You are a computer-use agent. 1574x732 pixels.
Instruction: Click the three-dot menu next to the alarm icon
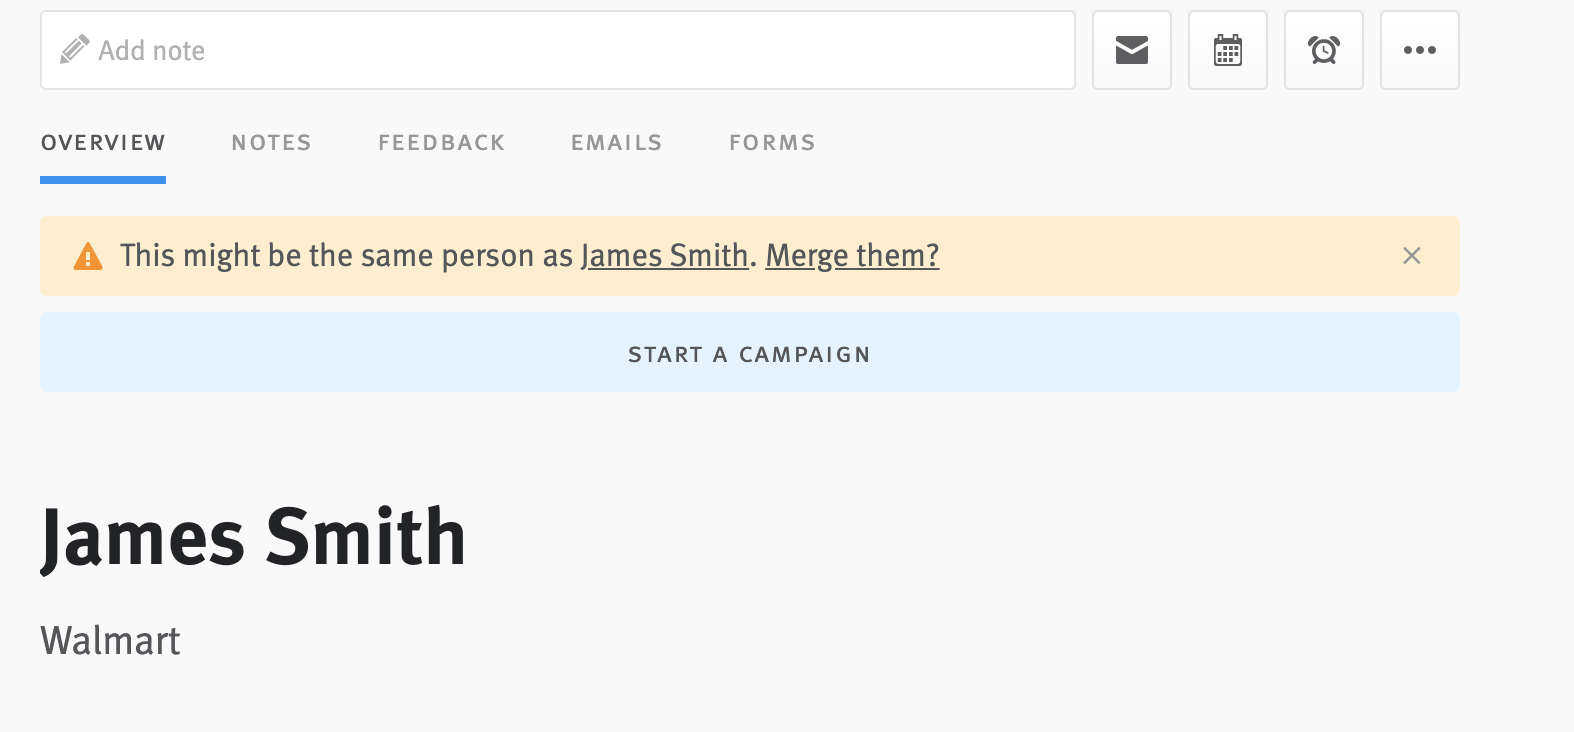[1420, 50]
